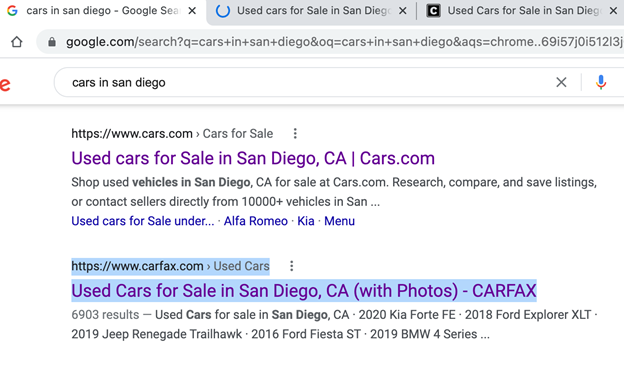The image size is (624, 371).
Task: Open 'Used cars for Sale in San Diego, CA | Cars.com'
Action: 253,158
